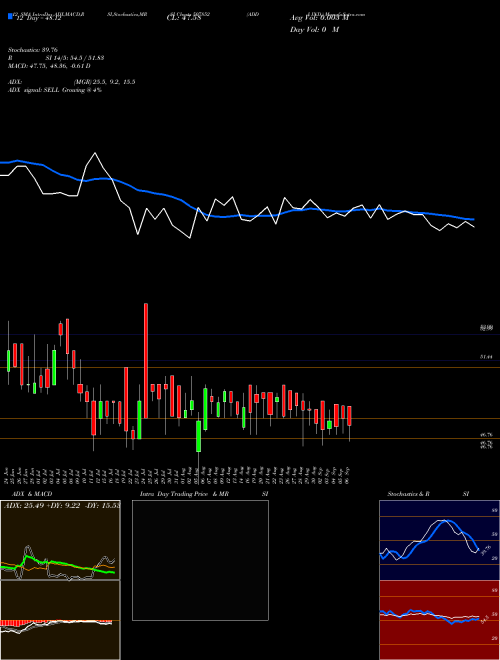The width and height of the screenshot is (500, 660).
Task: Open the empty Intra Day Trading chart panel
Action: 200,560
